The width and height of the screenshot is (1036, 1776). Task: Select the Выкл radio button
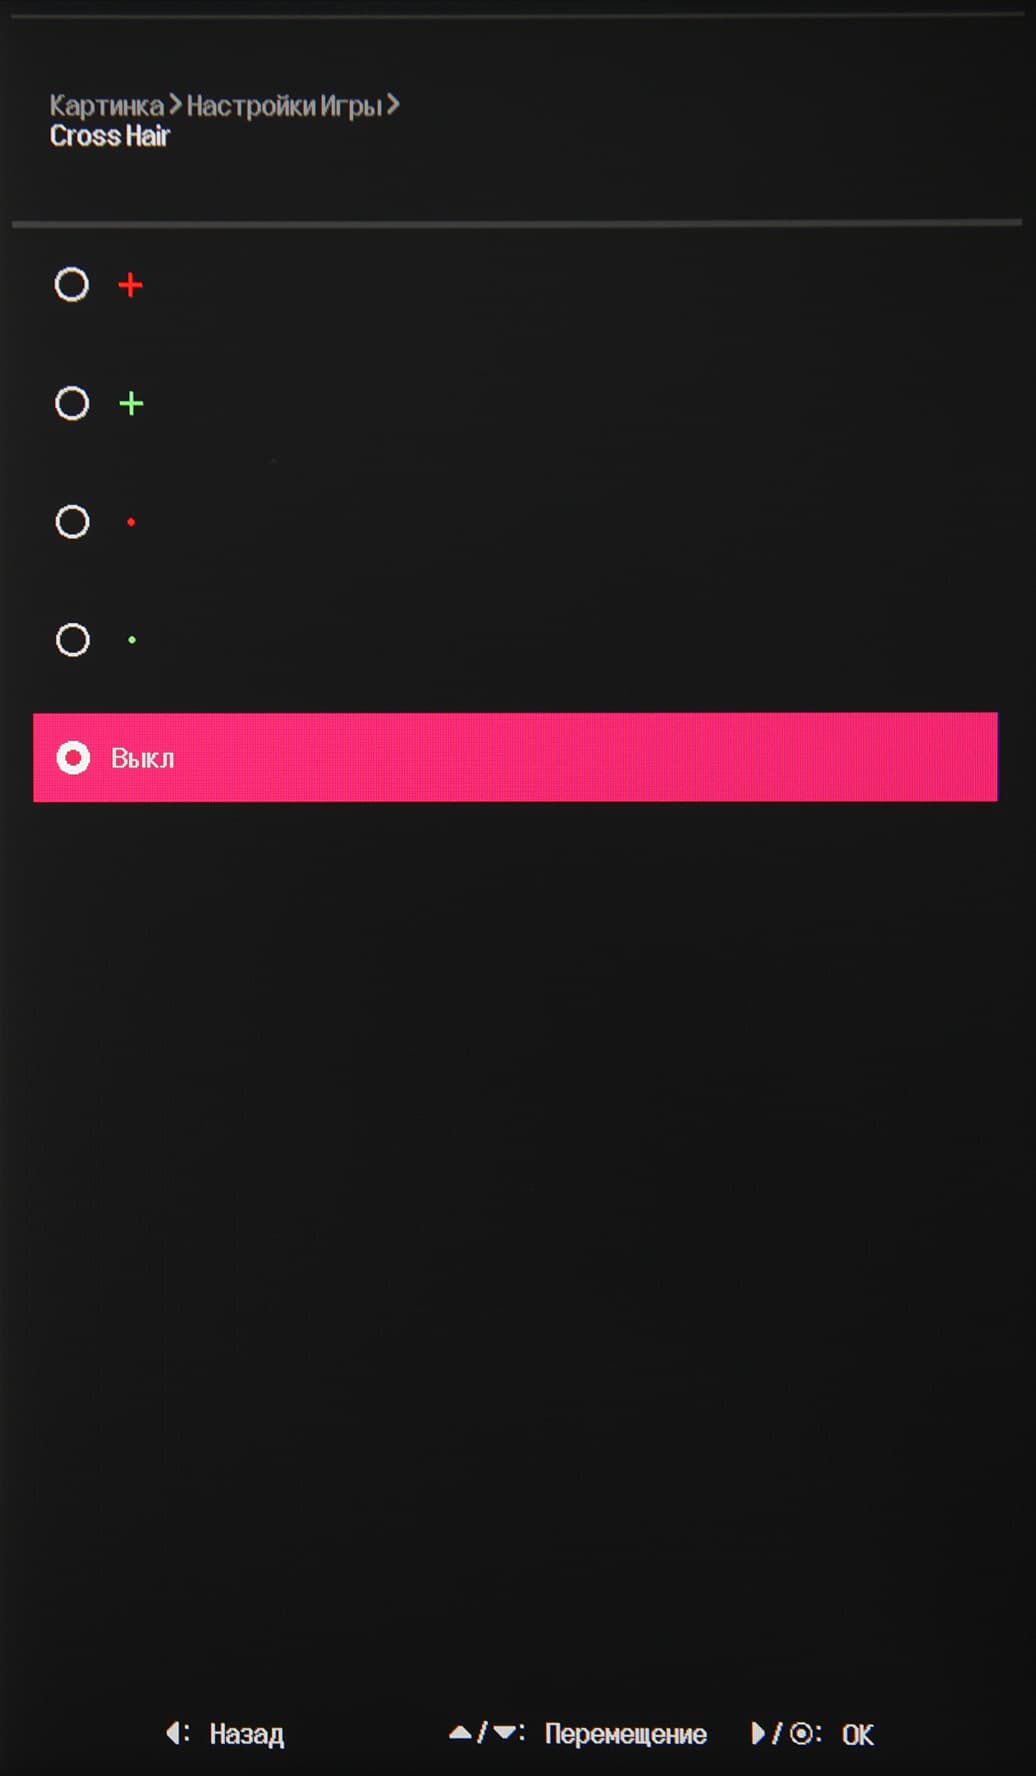[x=73, y=758]
